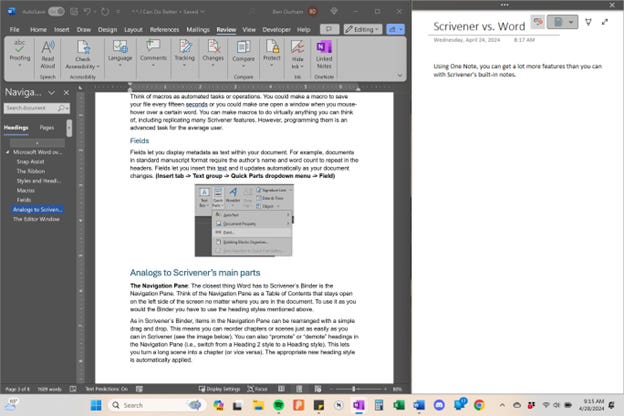Open the OneNote linked notes dropdown
The image size is (624, 416).
pyautogui.click(x=571, y=22)
